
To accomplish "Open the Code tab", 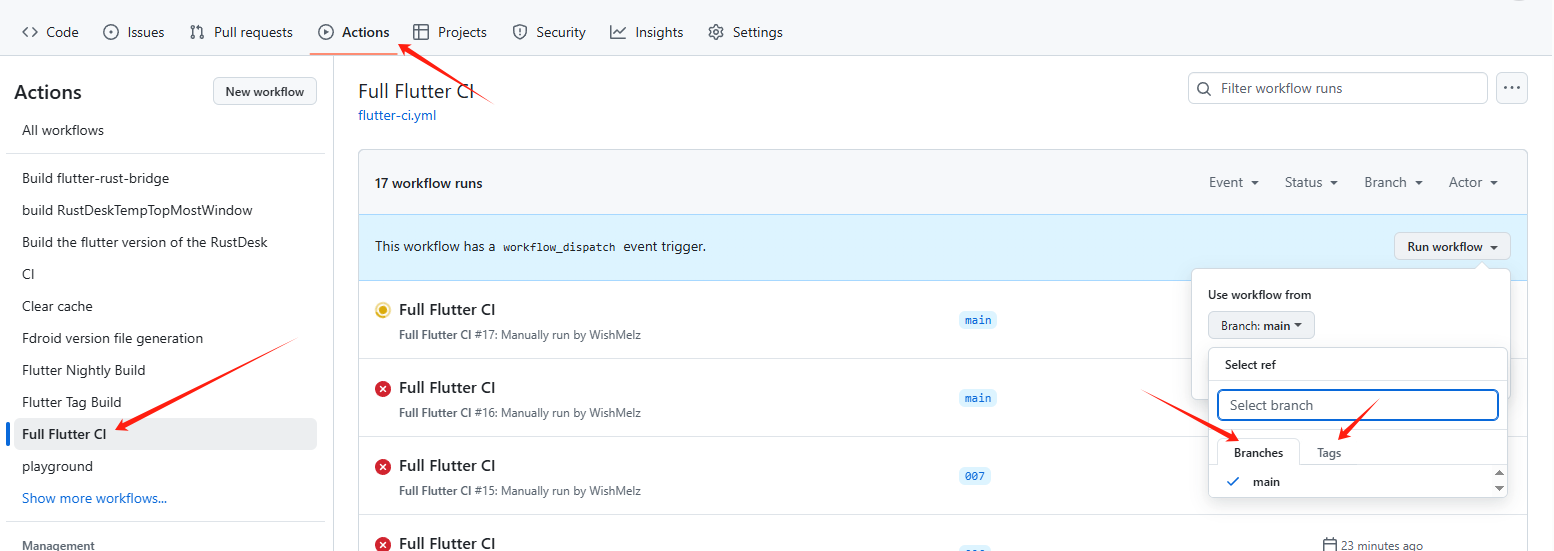I will pyautogui.click(x=50, y=32).
